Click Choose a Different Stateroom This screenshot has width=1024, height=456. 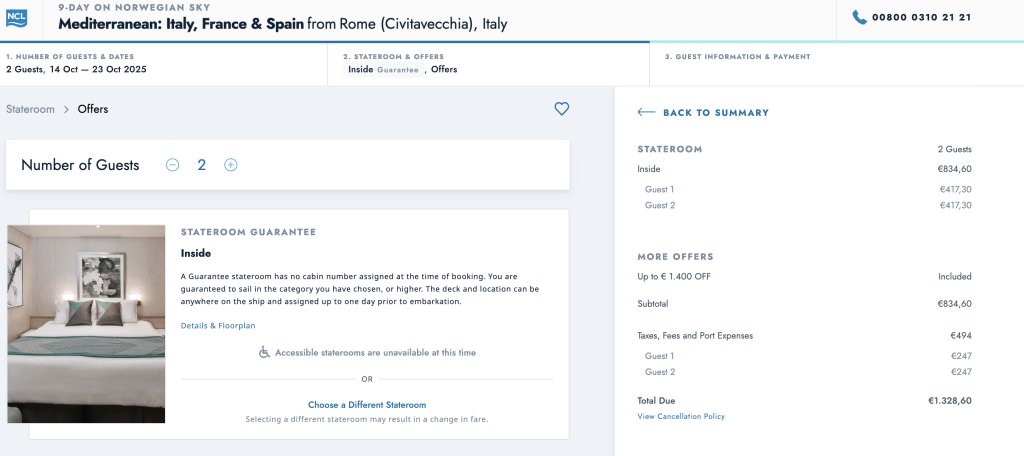(x=367, y=405)
